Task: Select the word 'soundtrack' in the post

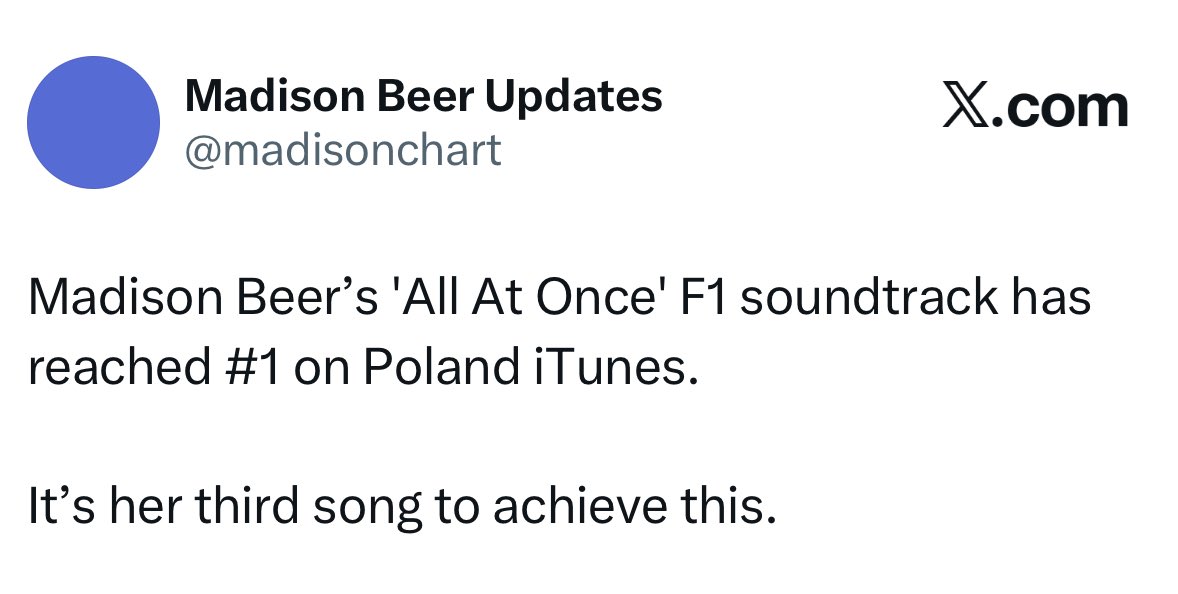Action: click(x=869, y=297)
